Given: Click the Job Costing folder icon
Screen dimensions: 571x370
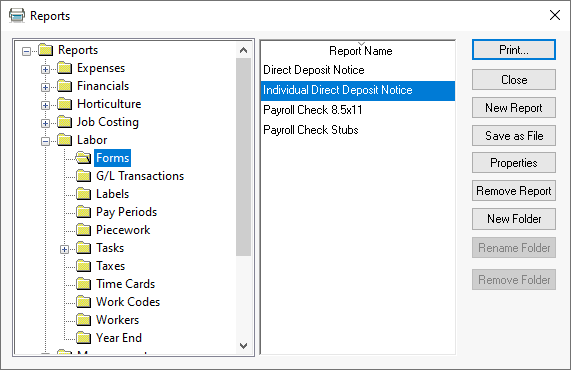Looking at the screenshot, I should pyautogui.click(x=64, y=122).
